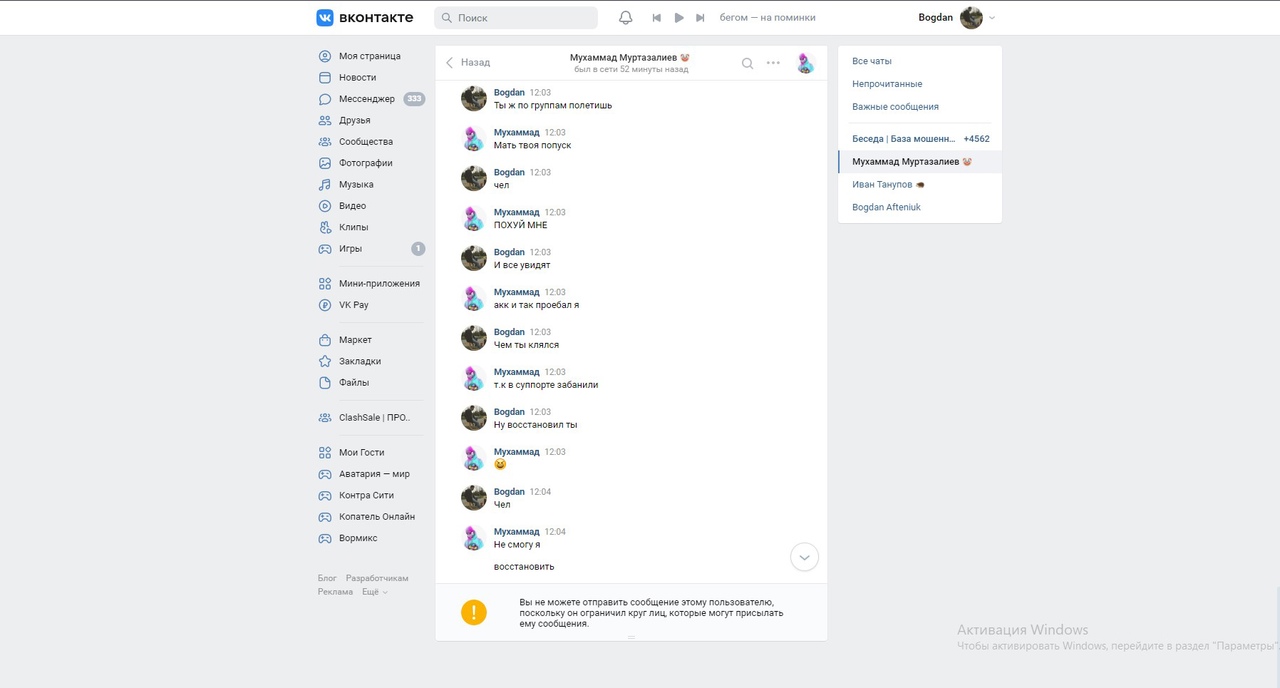Open the chat actions three-dots menu

773,63
